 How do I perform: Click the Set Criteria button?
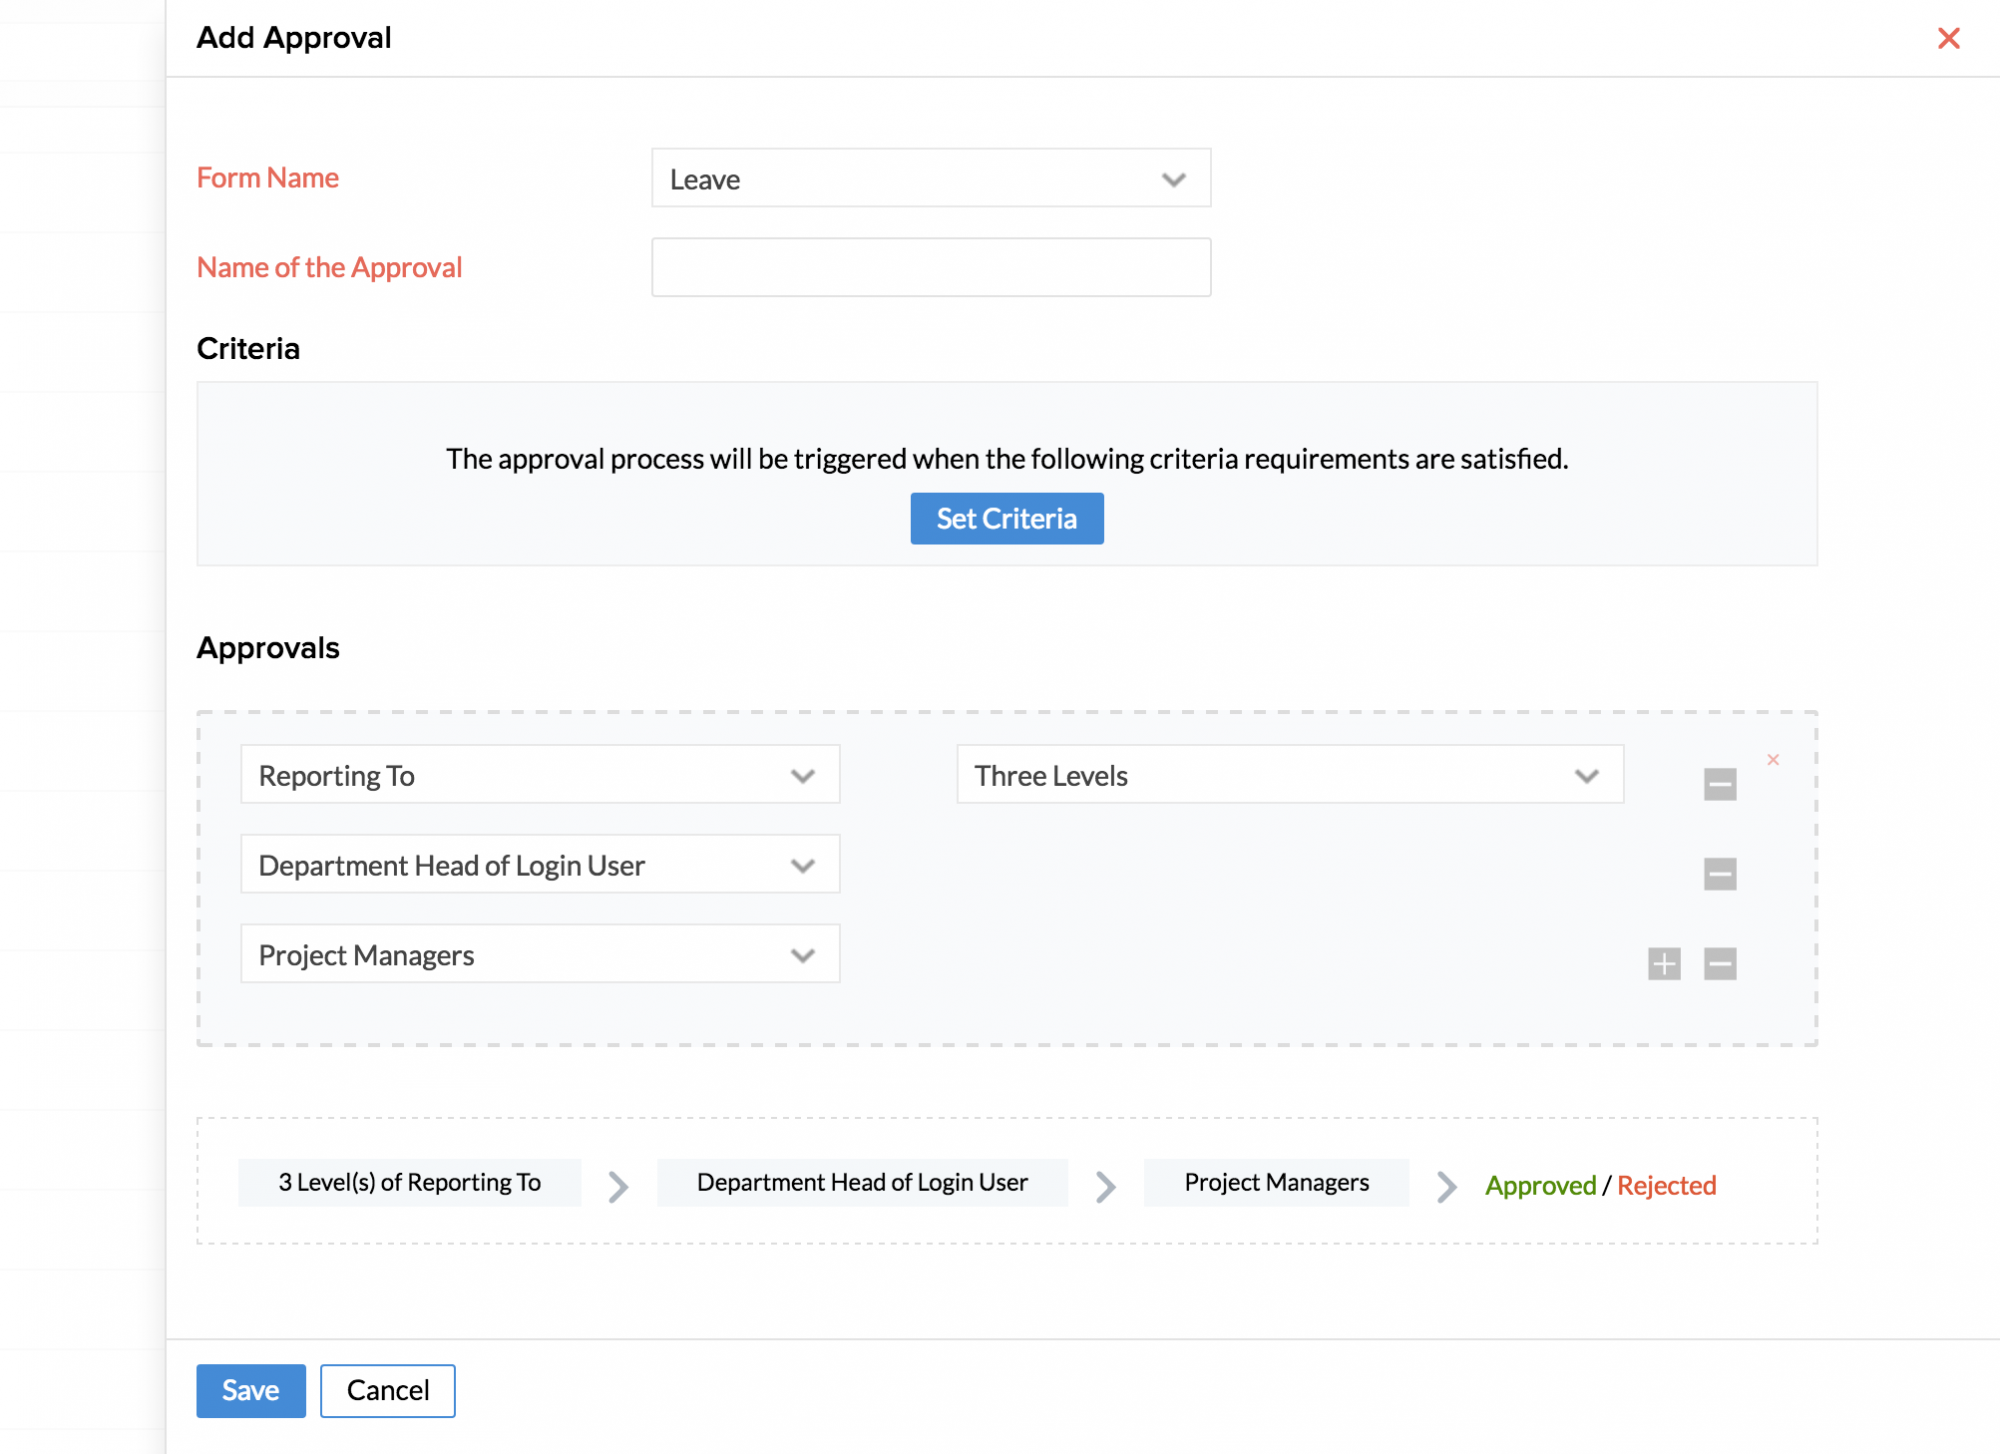[x=1006, y=519]
